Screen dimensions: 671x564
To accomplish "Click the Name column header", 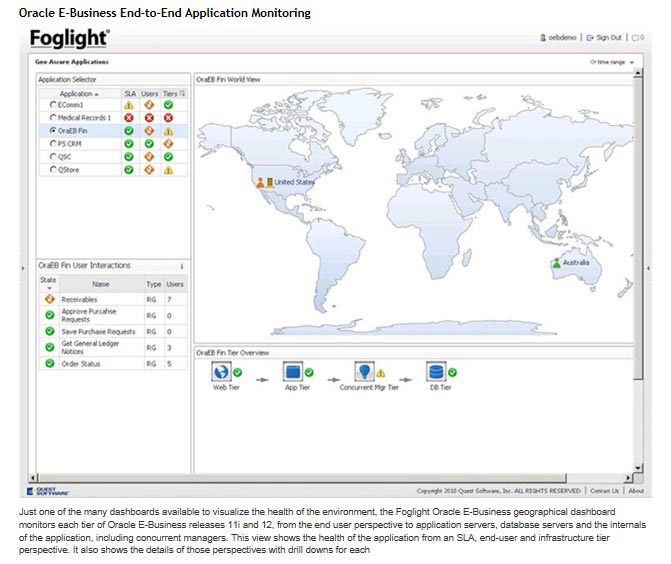I will [101, 284].
